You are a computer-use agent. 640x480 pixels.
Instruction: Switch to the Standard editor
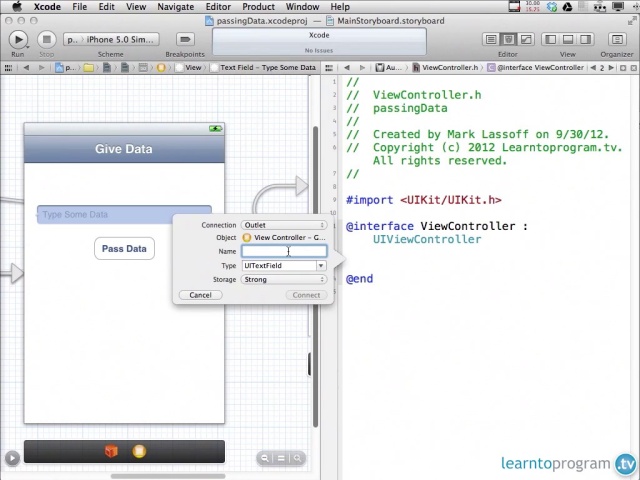[491, 40]
